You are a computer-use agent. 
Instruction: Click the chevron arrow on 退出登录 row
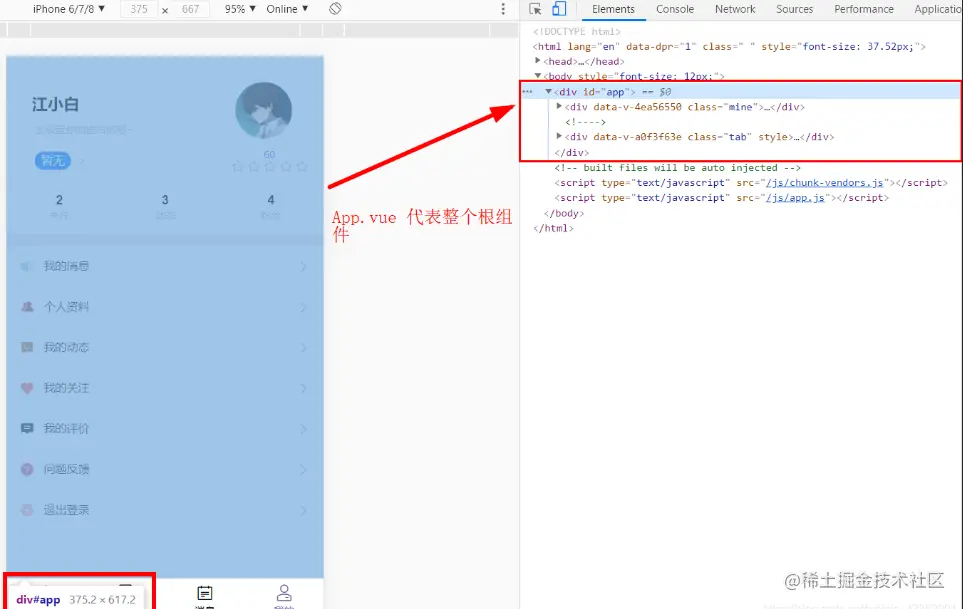(x=303, y=510)
